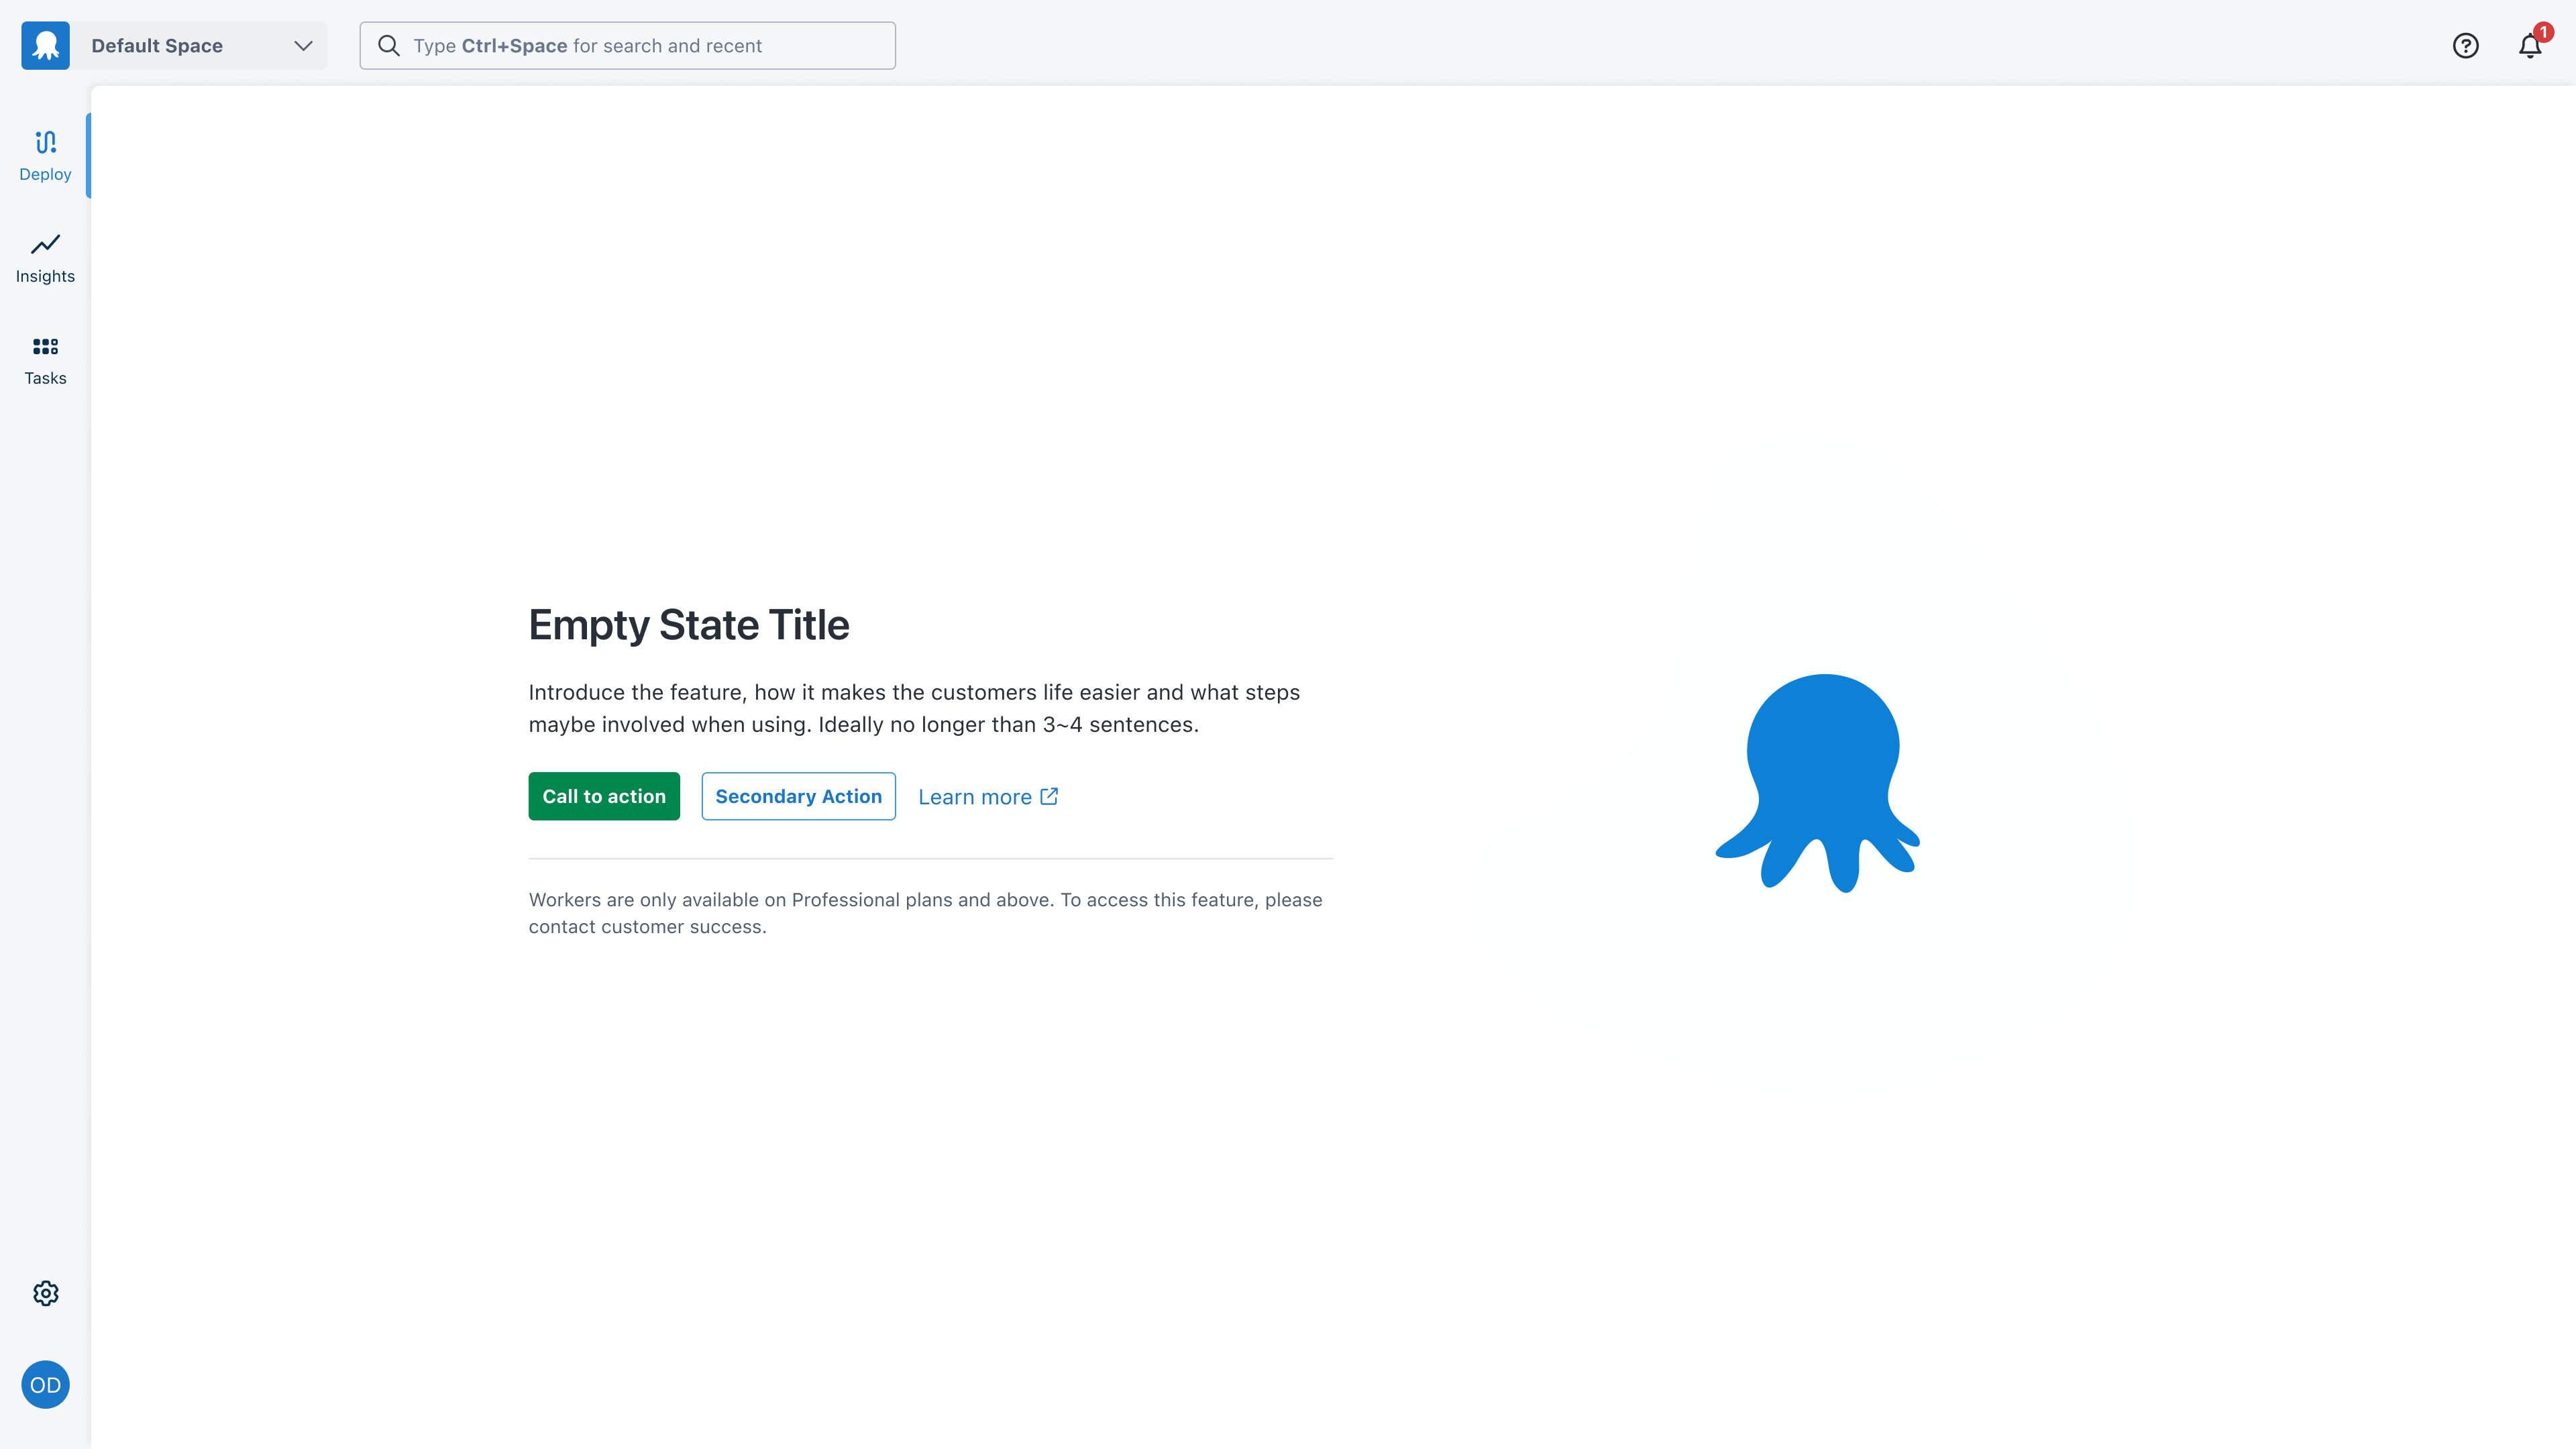Image resolution: width=2576 pixels, height=1449 pixels.
Task: Open the Insights chart icon
Action: click(45, 244)
